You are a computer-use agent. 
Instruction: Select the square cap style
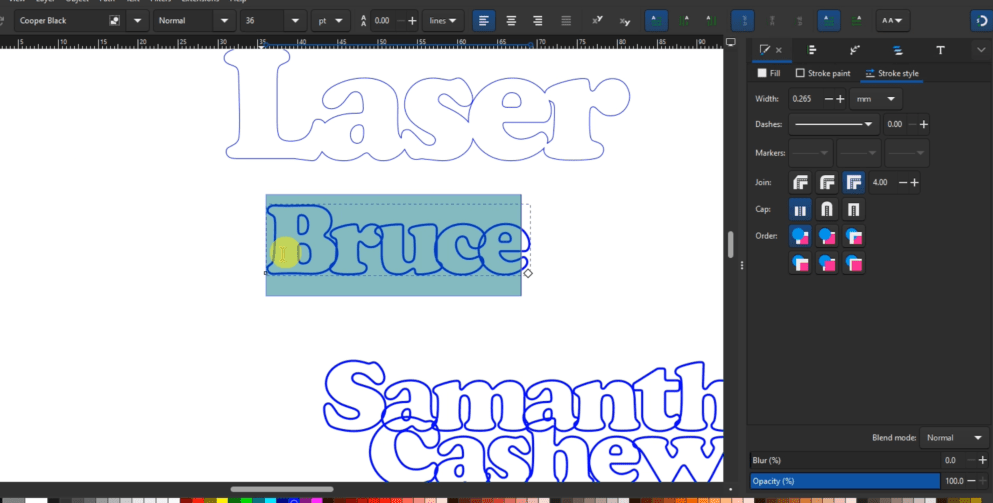point(853,210)
